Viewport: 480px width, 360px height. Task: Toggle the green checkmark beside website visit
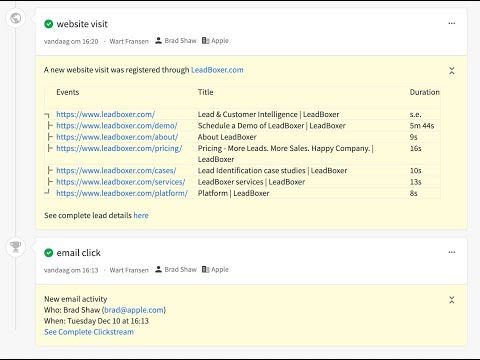[x=49, y=24]
